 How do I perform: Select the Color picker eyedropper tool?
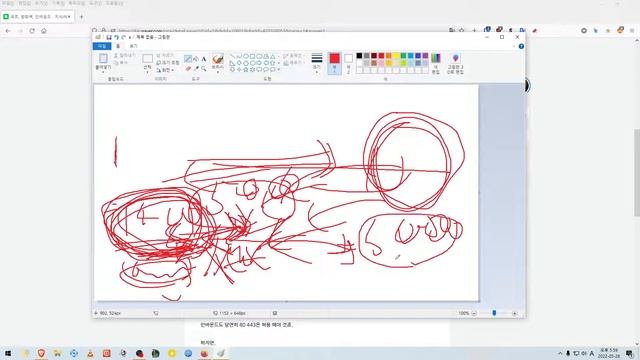pyautogui.click(x=196, y=69)
